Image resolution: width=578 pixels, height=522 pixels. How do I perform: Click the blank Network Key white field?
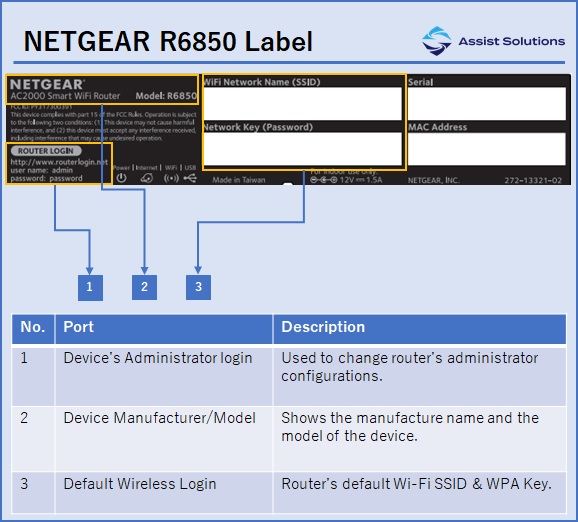302,149
